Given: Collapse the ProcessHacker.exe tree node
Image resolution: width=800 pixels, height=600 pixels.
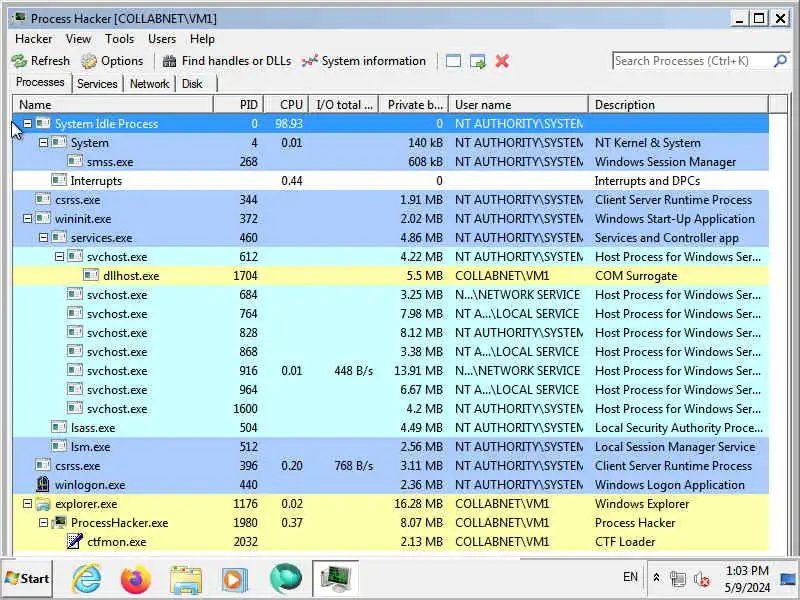Looking at the screenshot, I should pos(43,522).
